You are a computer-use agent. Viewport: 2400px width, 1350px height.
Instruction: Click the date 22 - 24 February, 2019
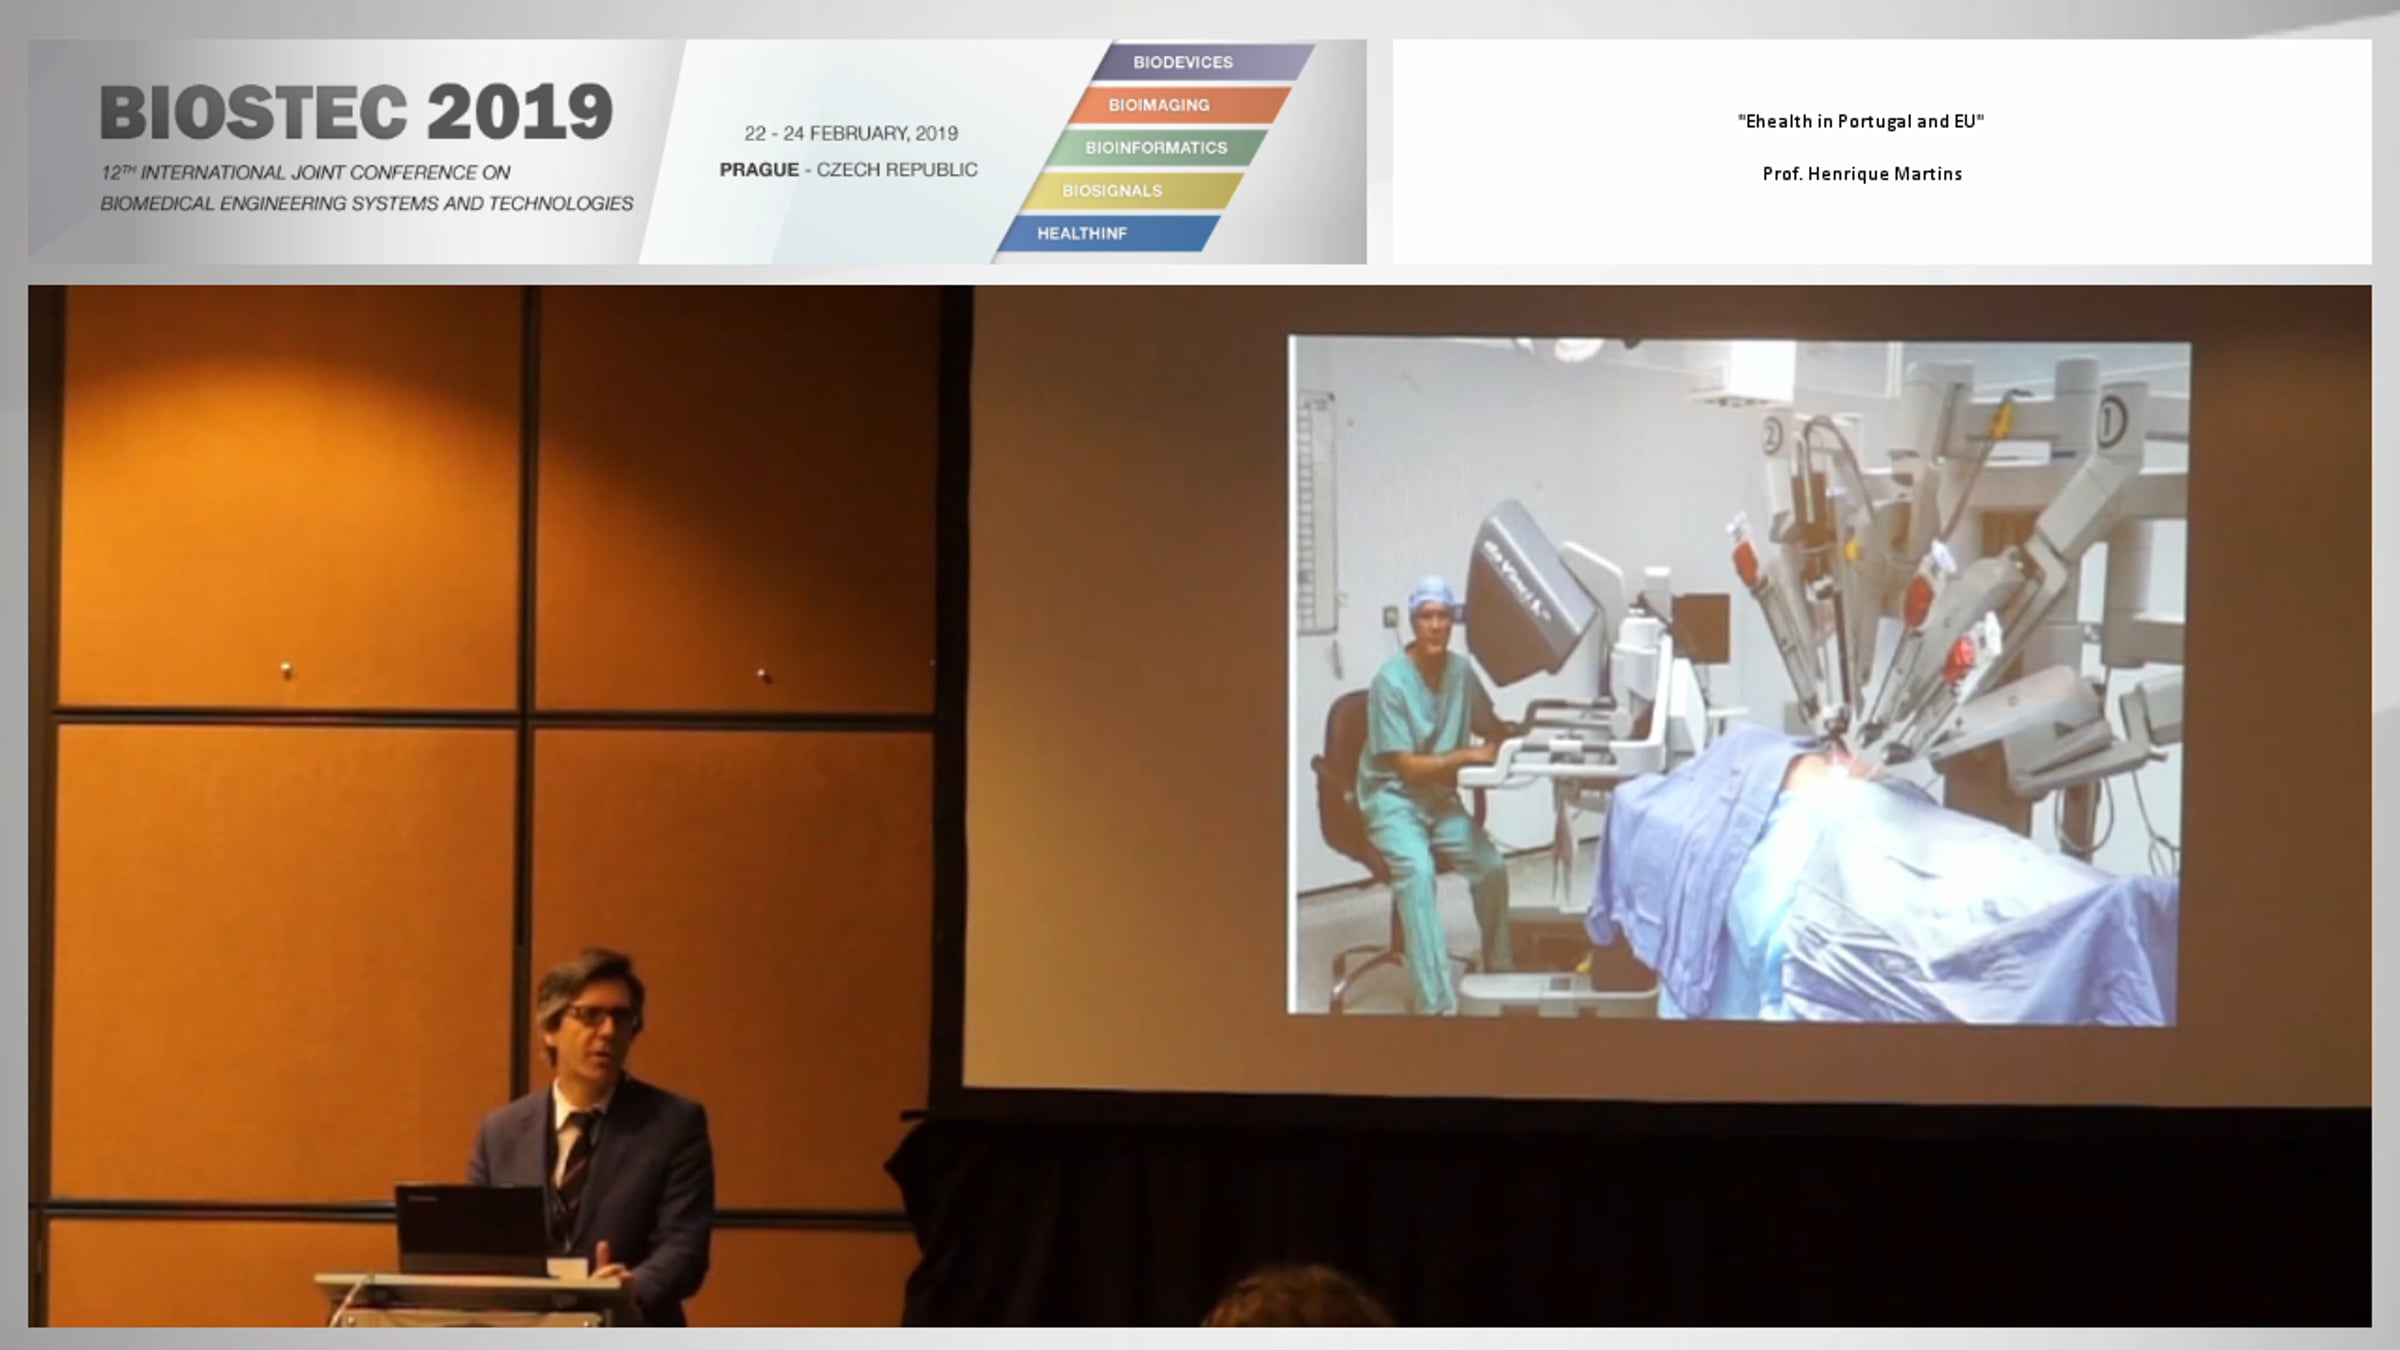[x=850, y=133]
